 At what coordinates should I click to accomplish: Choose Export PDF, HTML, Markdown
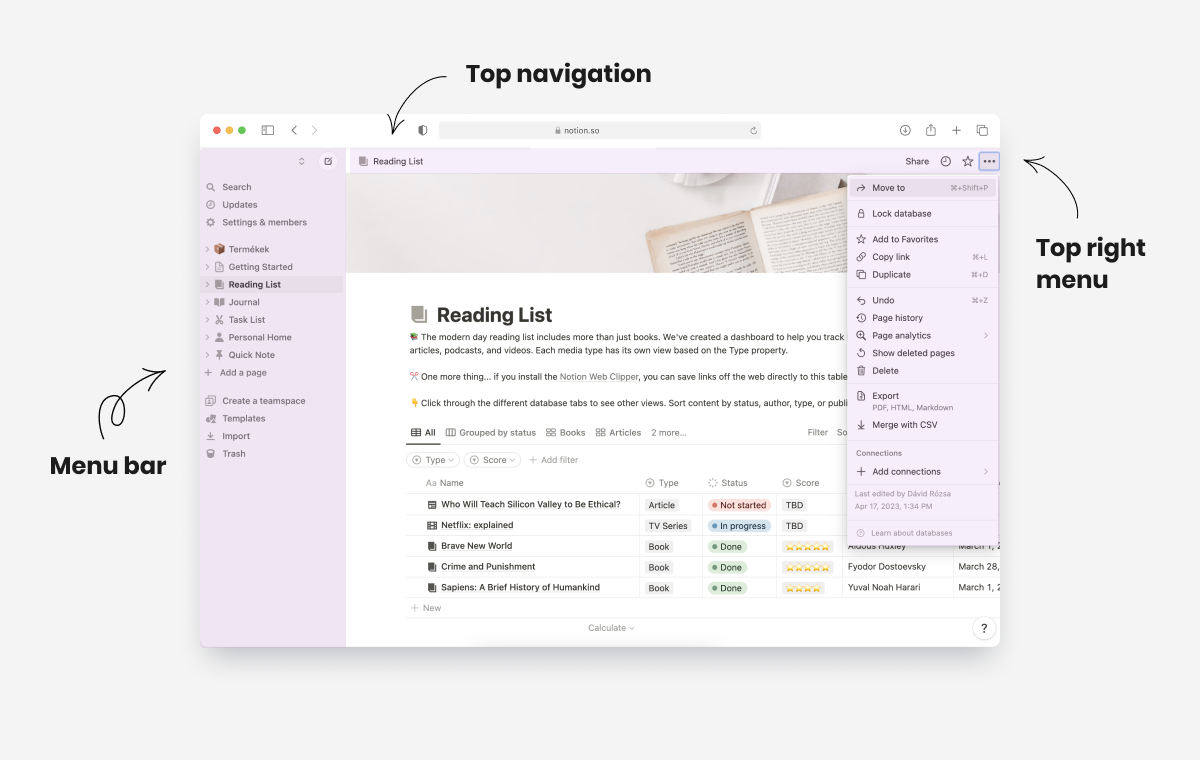[x=922, y=401]
